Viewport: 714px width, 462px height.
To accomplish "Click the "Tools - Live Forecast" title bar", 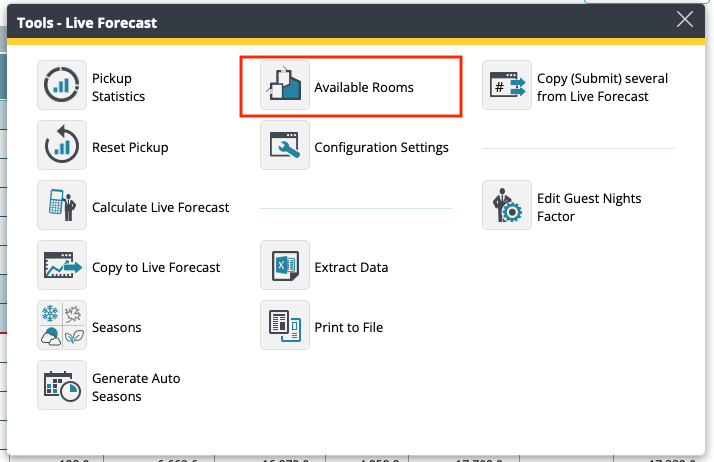I will pos(300,21).
